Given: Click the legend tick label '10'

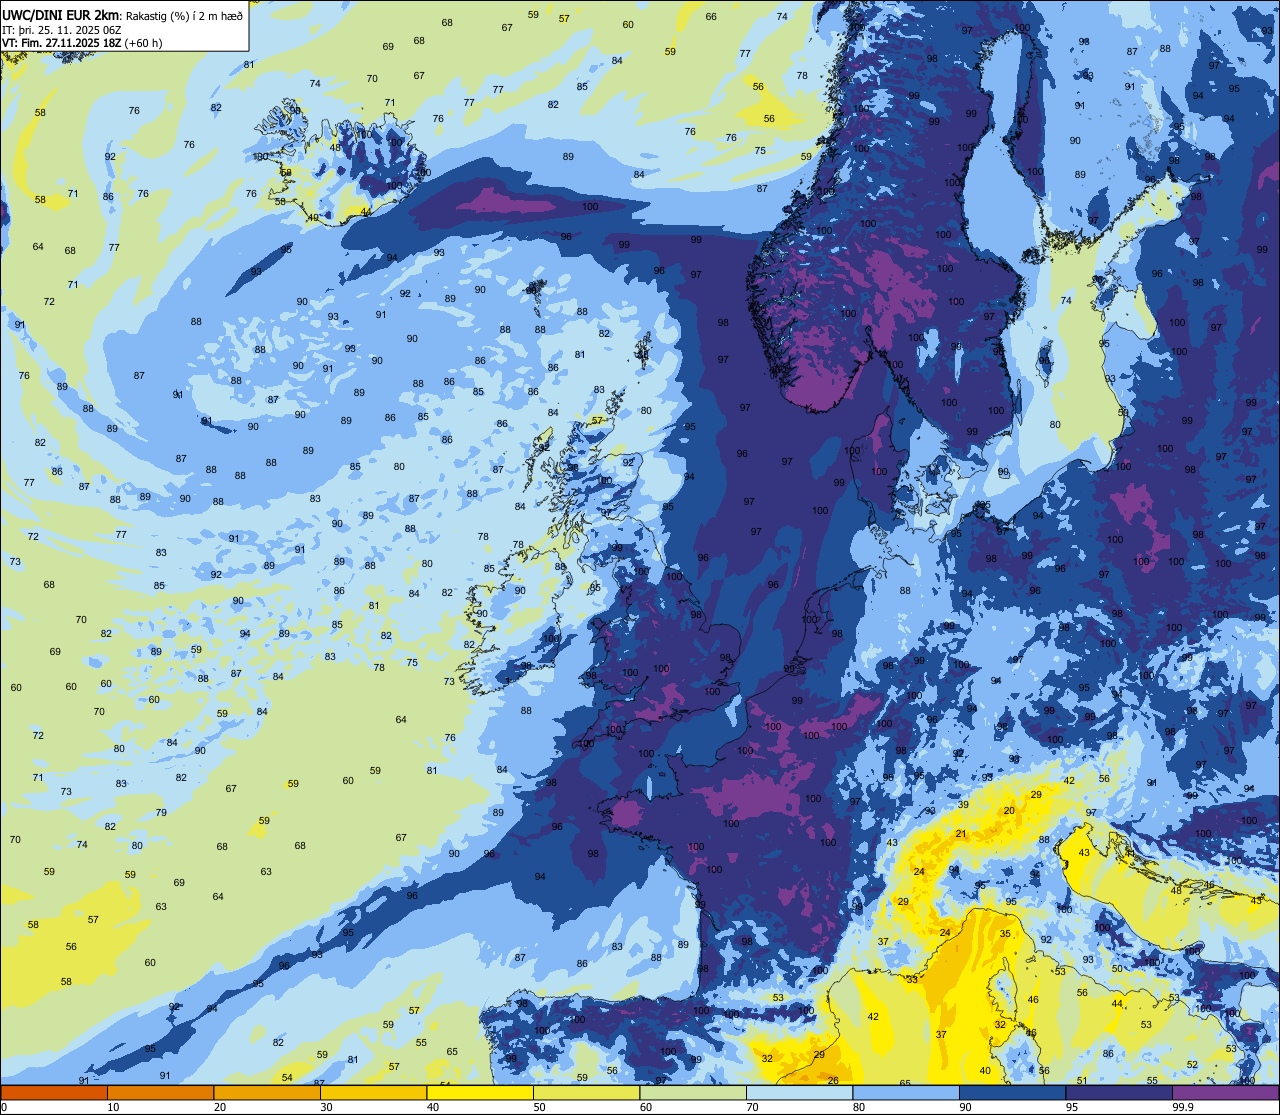Looking at the screenshot, I should point(113,1108).
